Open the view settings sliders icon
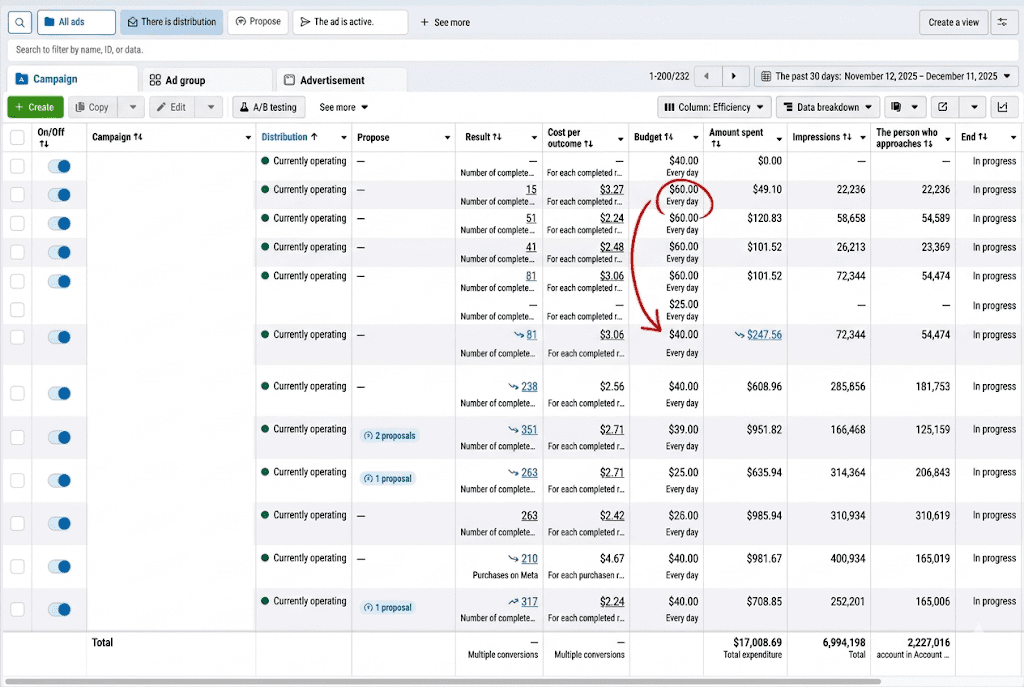 (x=1002, y=22)
